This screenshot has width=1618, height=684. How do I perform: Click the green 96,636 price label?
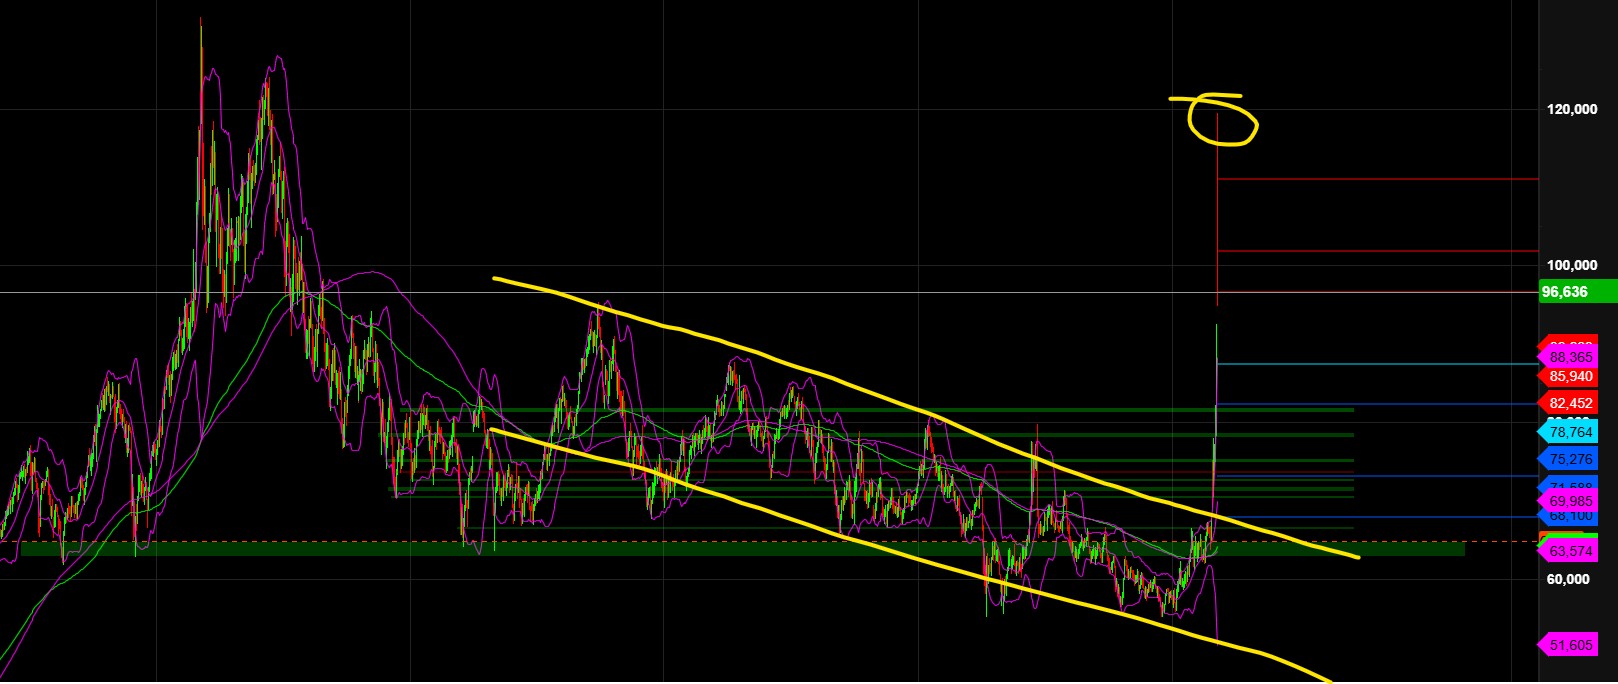1577,292
